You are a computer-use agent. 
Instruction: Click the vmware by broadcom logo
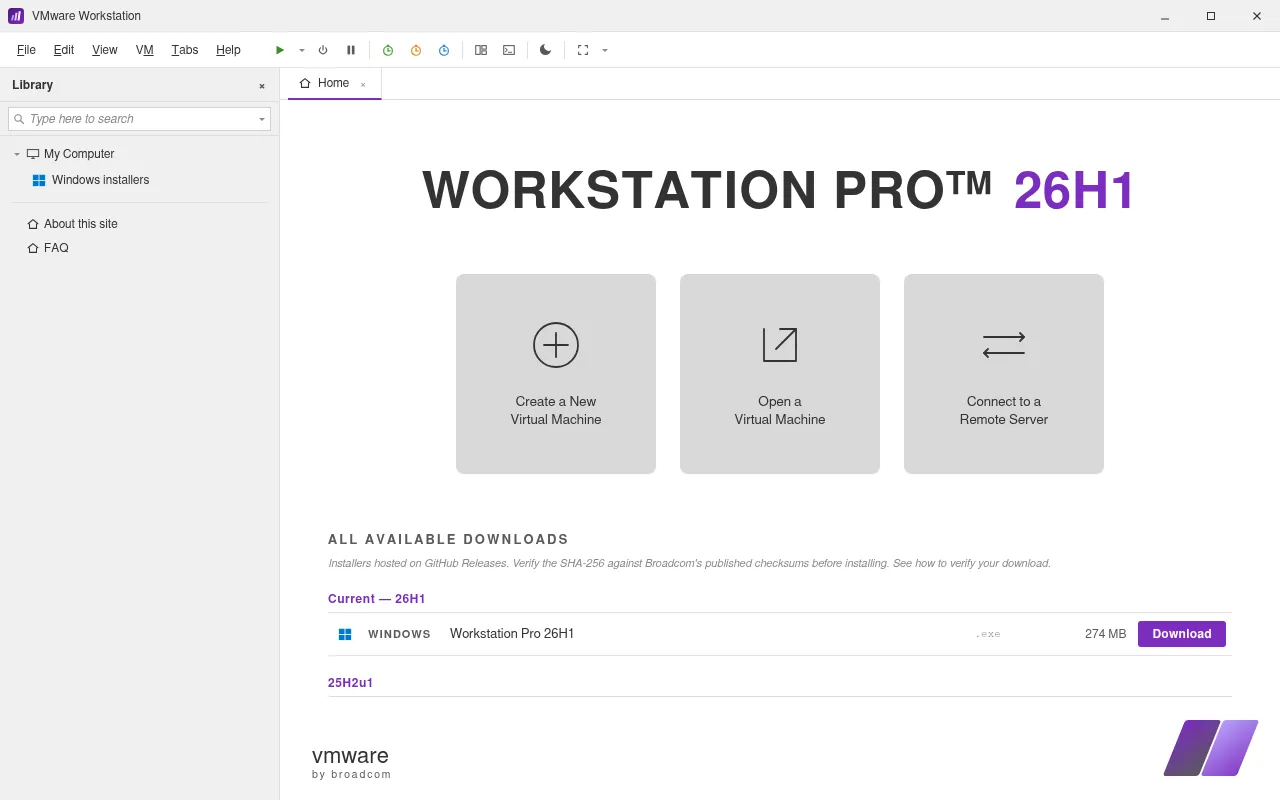pyautogui.click(x=352, y=762)
